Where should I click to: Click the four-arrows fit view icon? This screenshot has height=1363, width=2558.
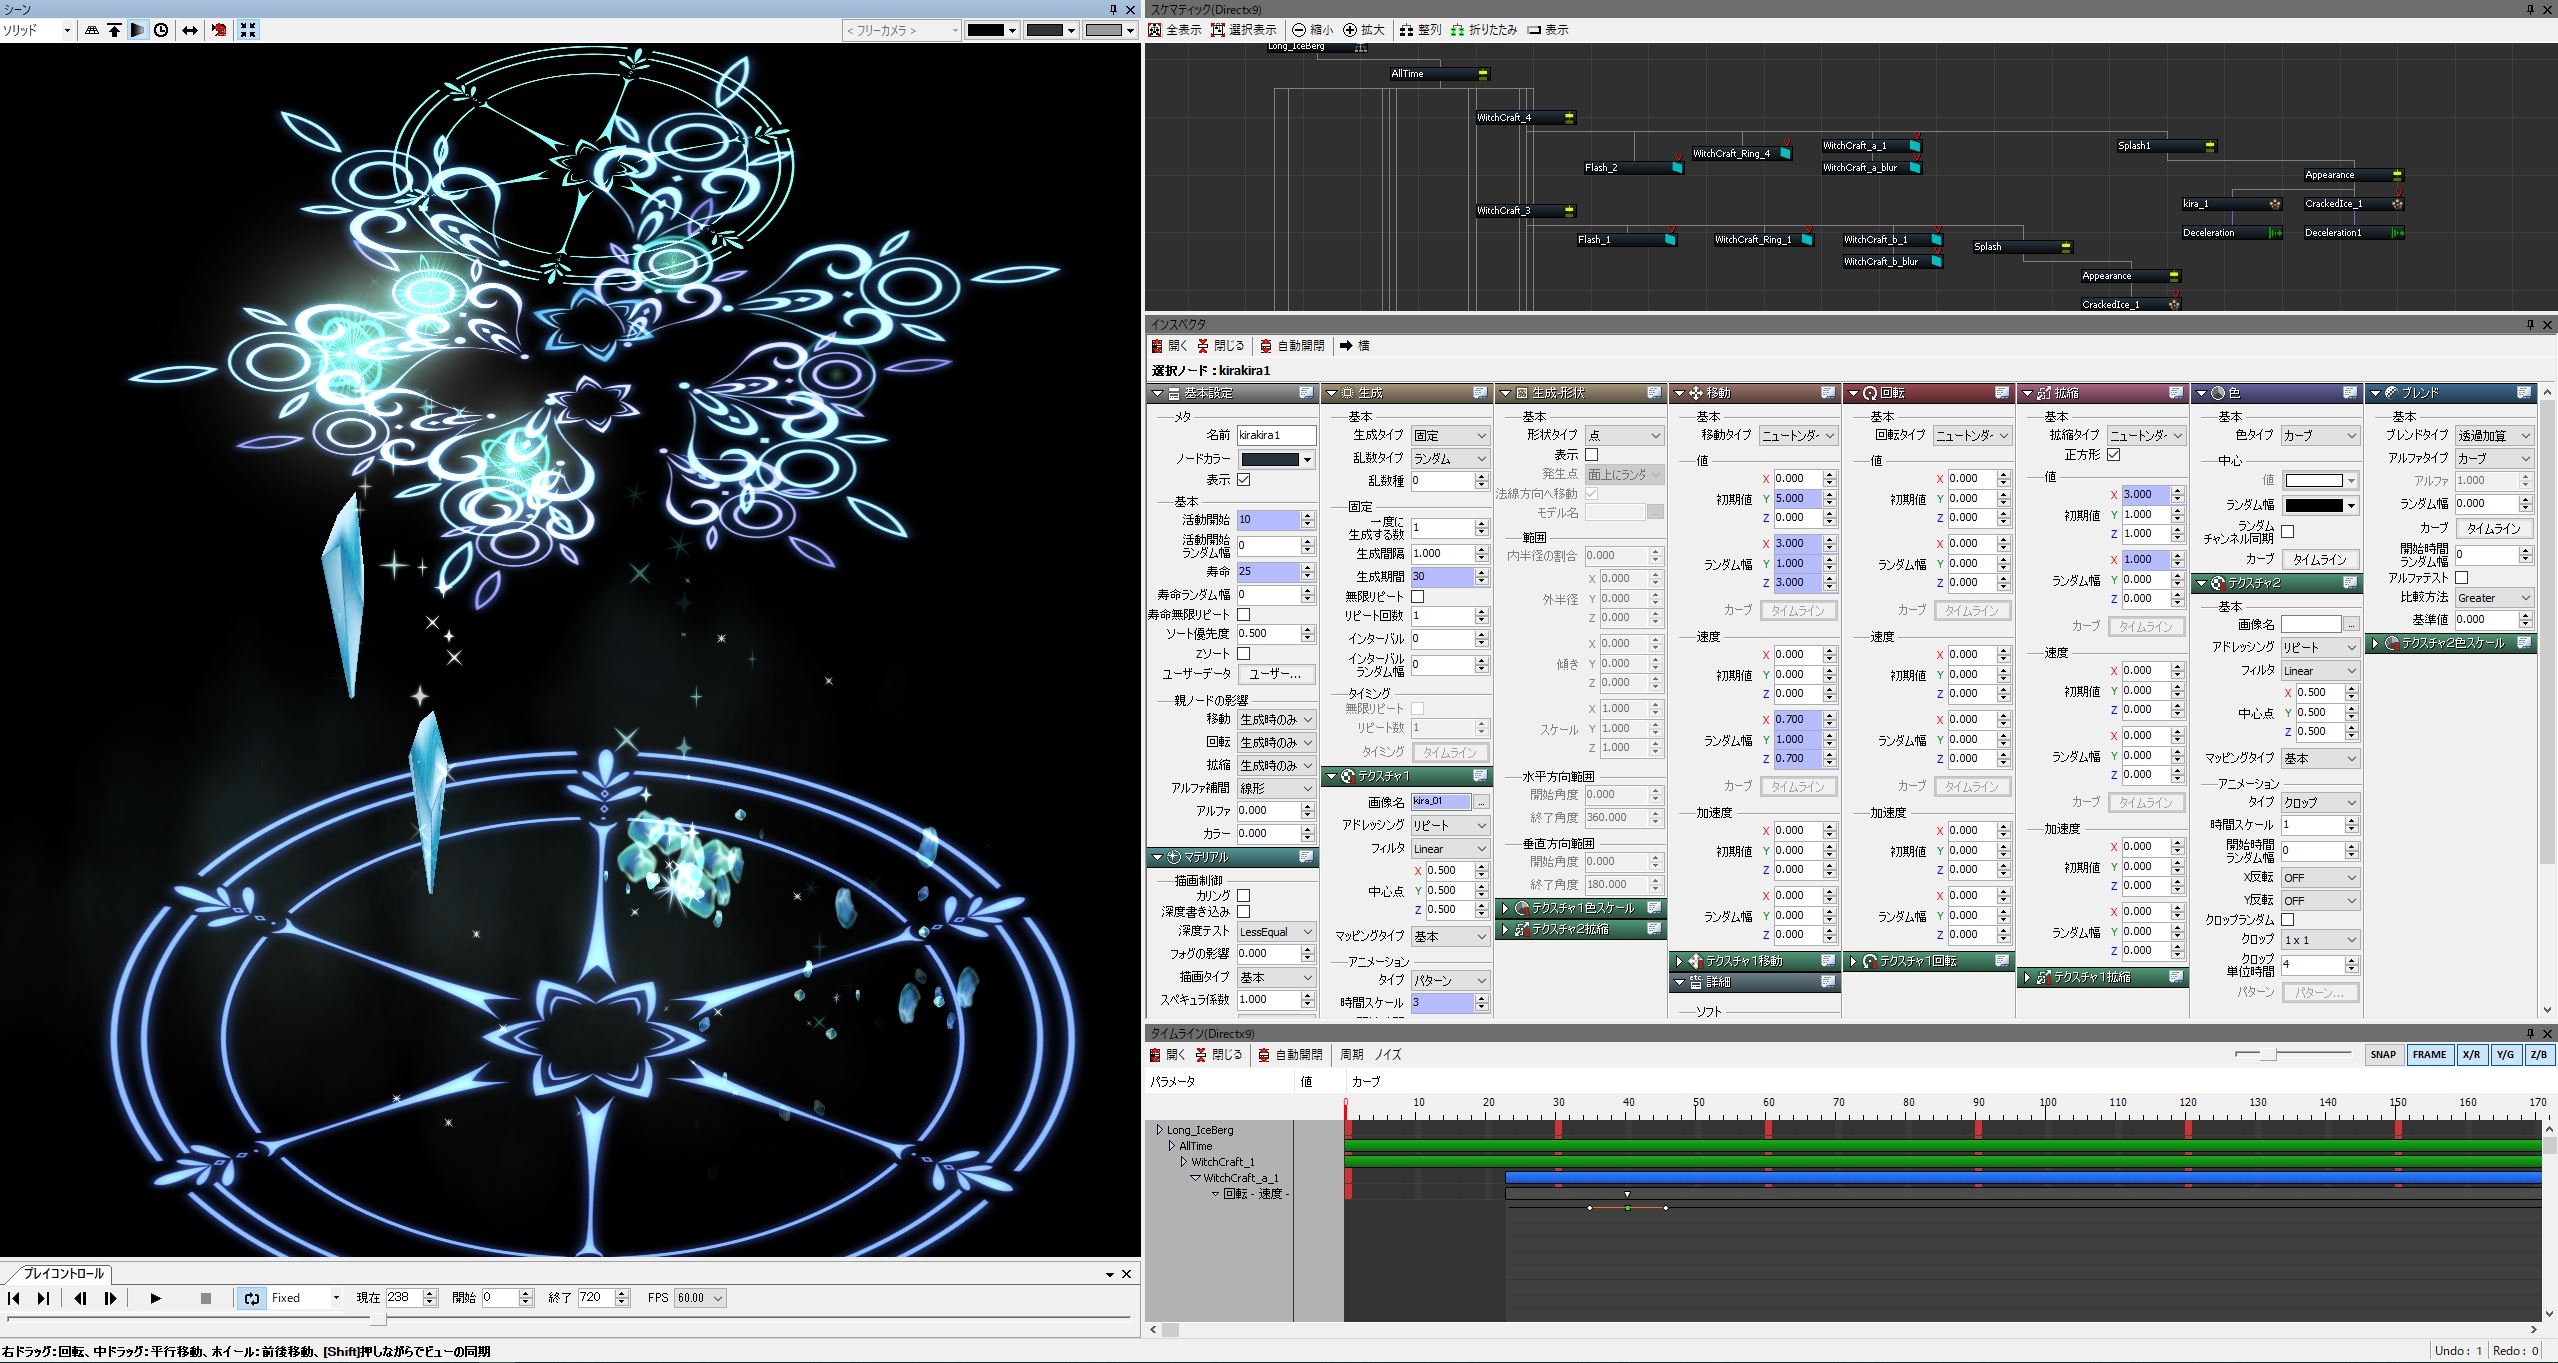248,30
